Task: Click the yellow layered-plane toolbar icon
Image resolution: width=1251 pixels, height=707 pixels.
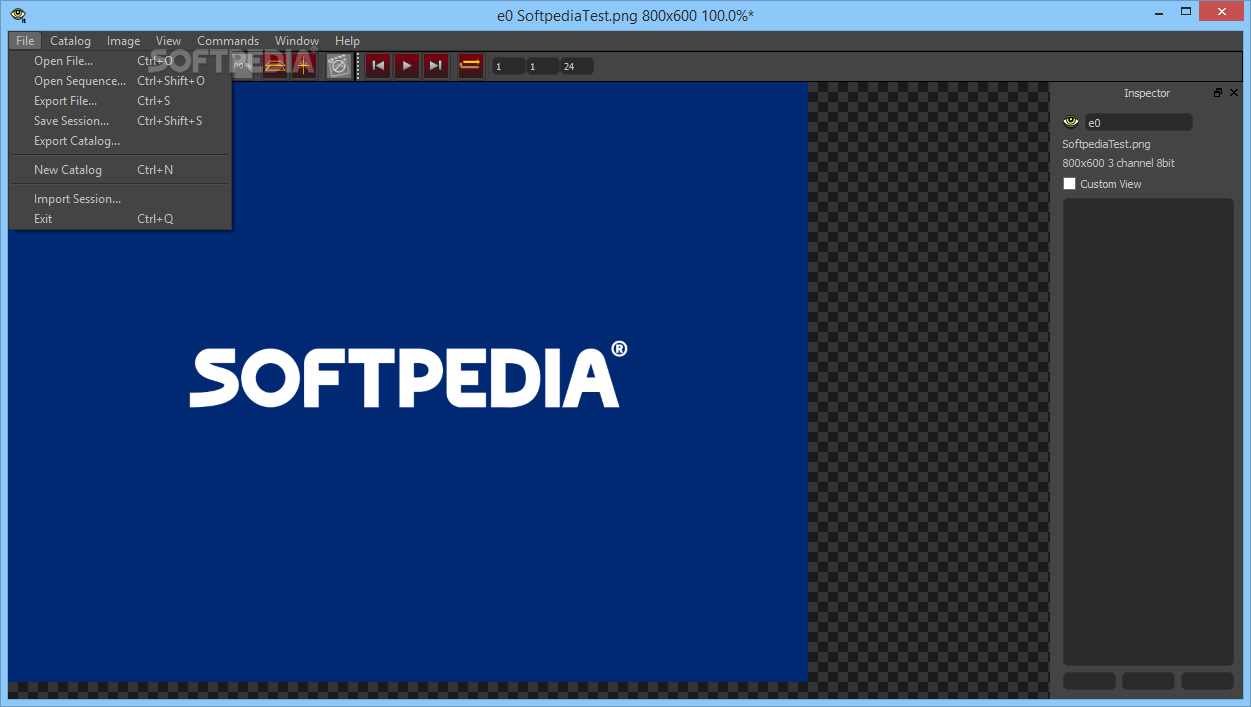Action: (275, 66)
